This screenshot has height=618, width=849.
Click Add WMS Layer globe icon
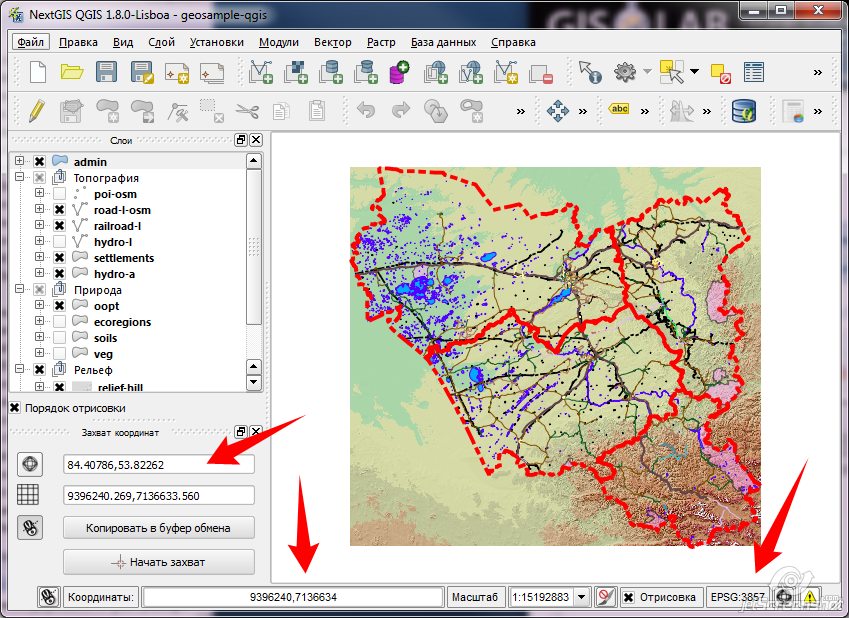436,72
